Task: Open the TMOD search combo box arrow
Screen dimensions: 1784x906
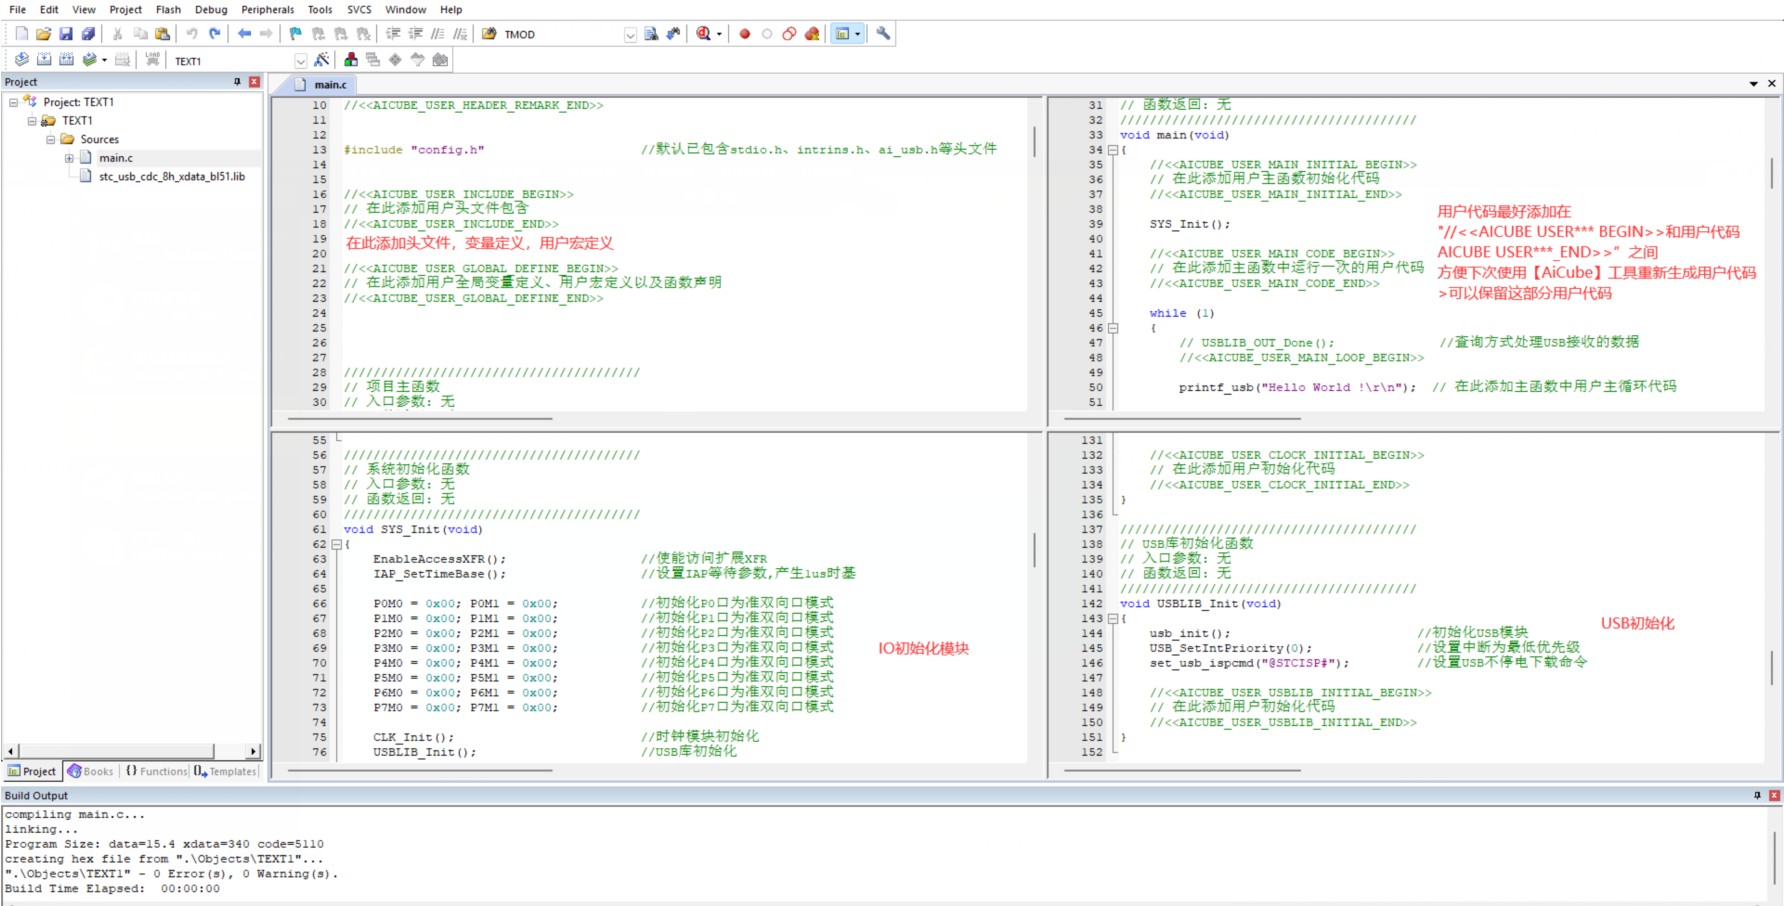Action: click(630, 35)
